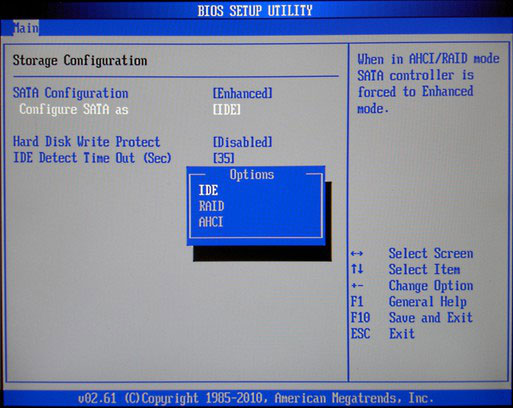Click the left-right arrows Select Screen icon
Screen dimensions: 513x408
pos(357,254)
